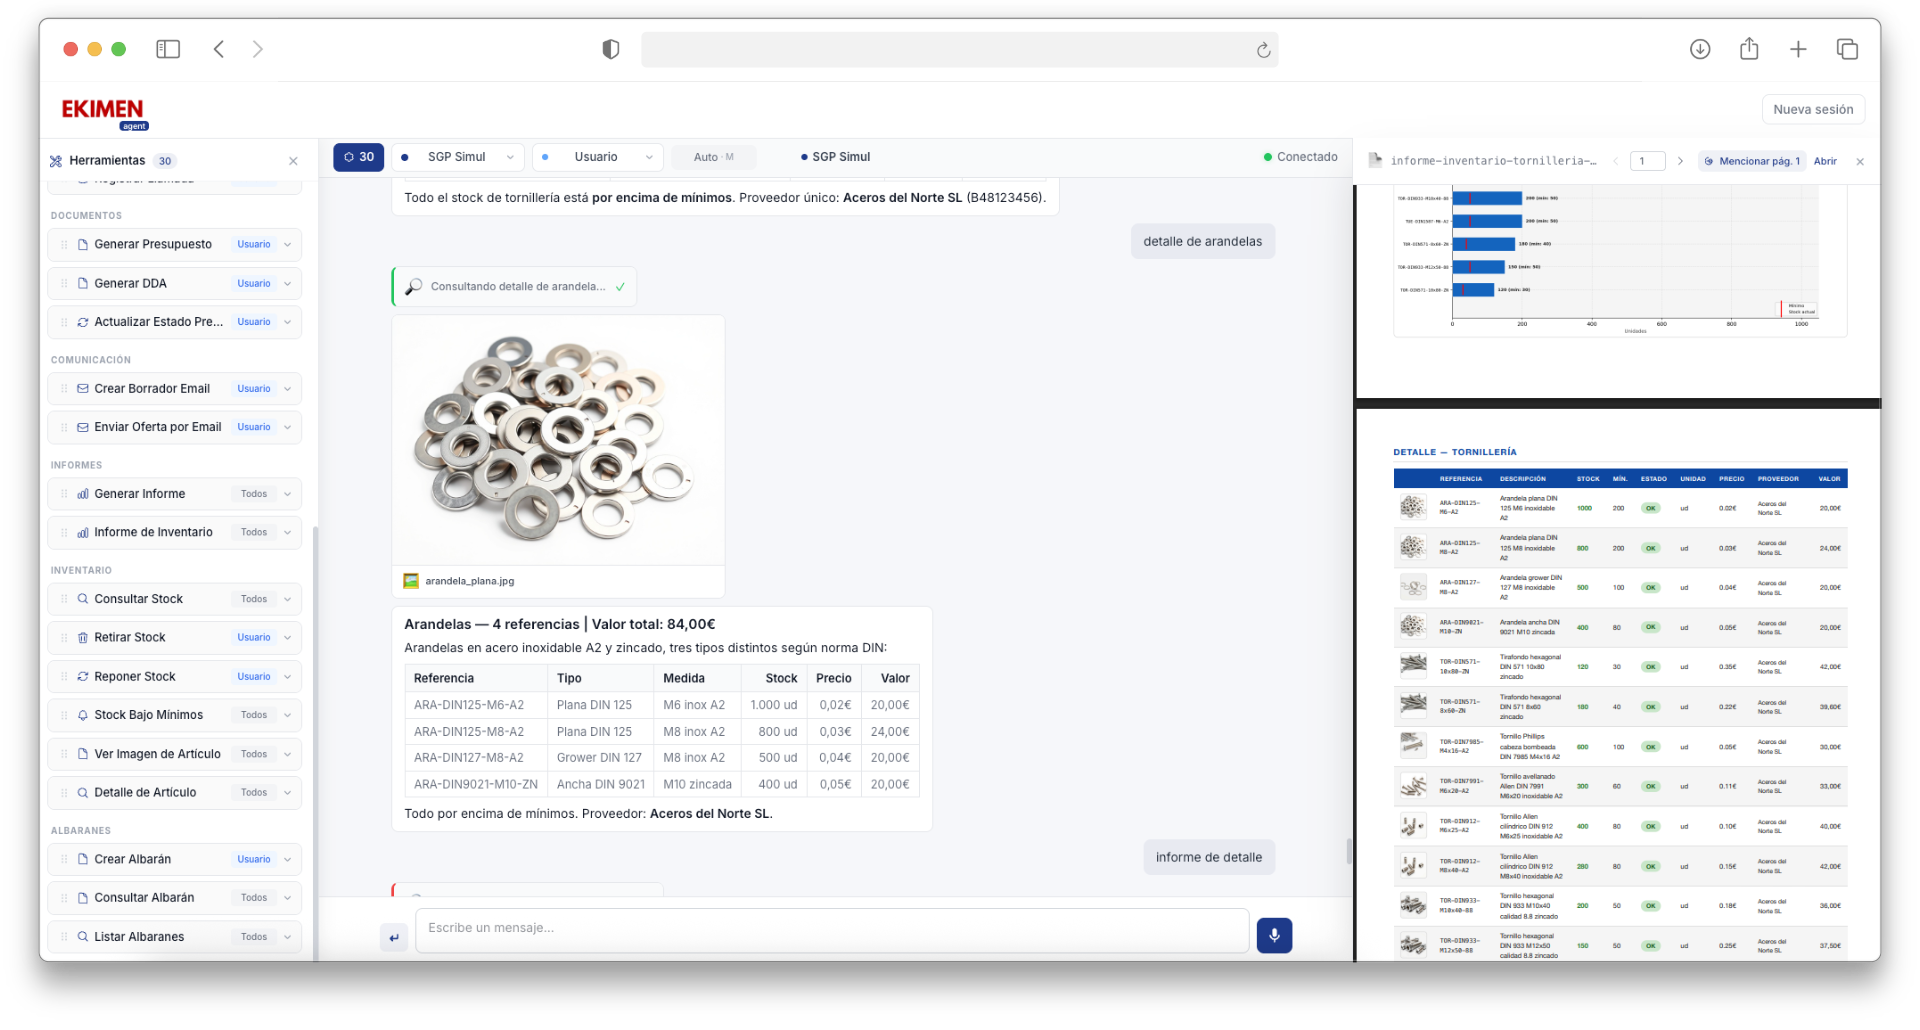Toggle the Safari sidebar icon
The image size is (1920, 1030).
click(x=168, y=49)
